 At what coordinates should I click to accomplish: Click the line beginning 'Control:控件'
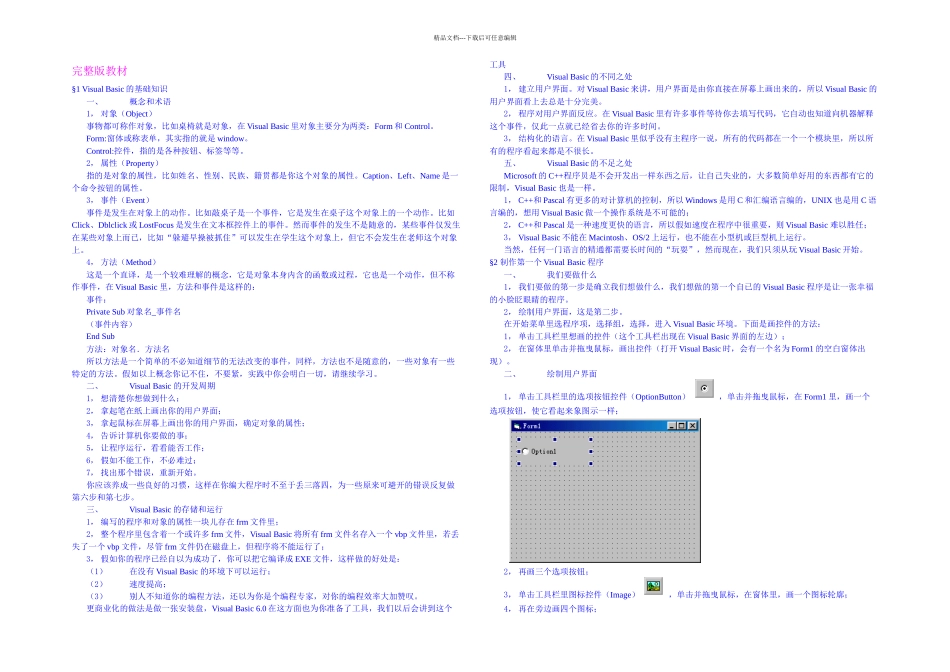click(x=165, y=151)
